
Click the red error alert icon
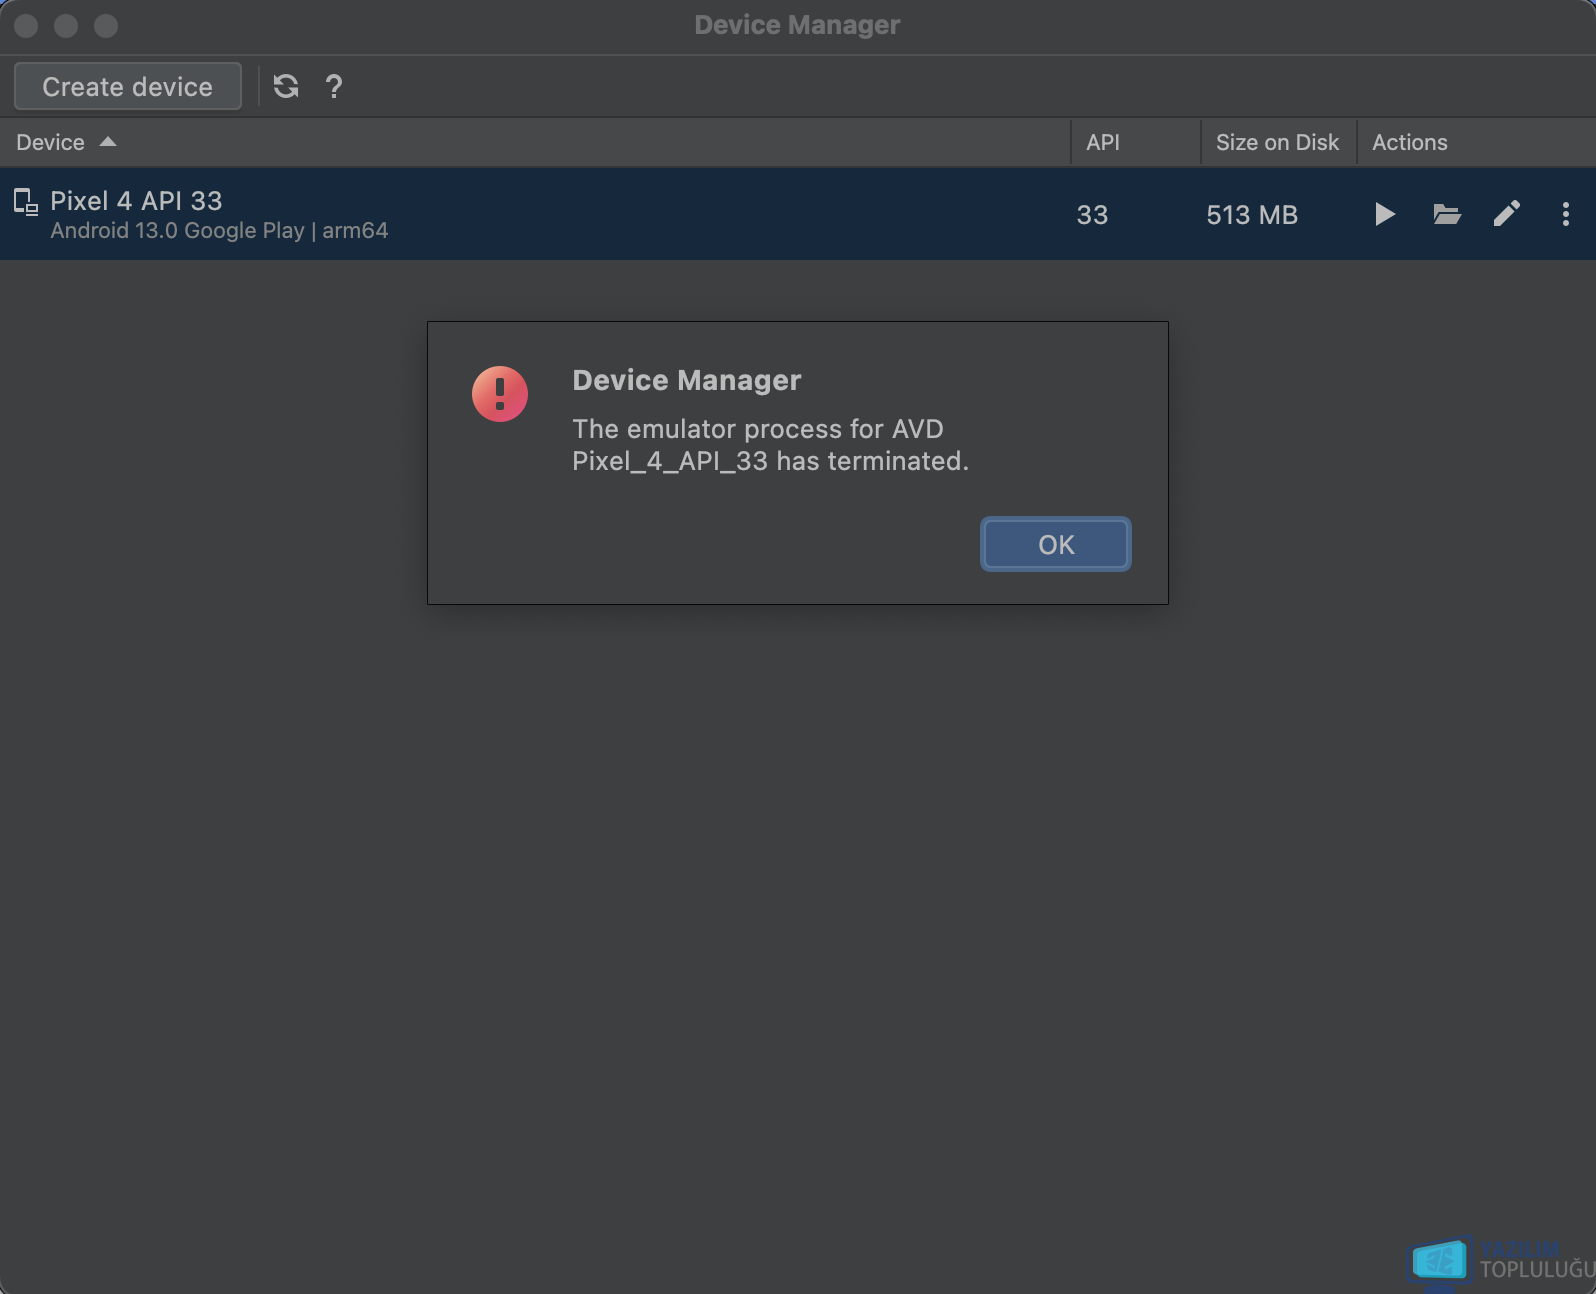tap(500, 394)
